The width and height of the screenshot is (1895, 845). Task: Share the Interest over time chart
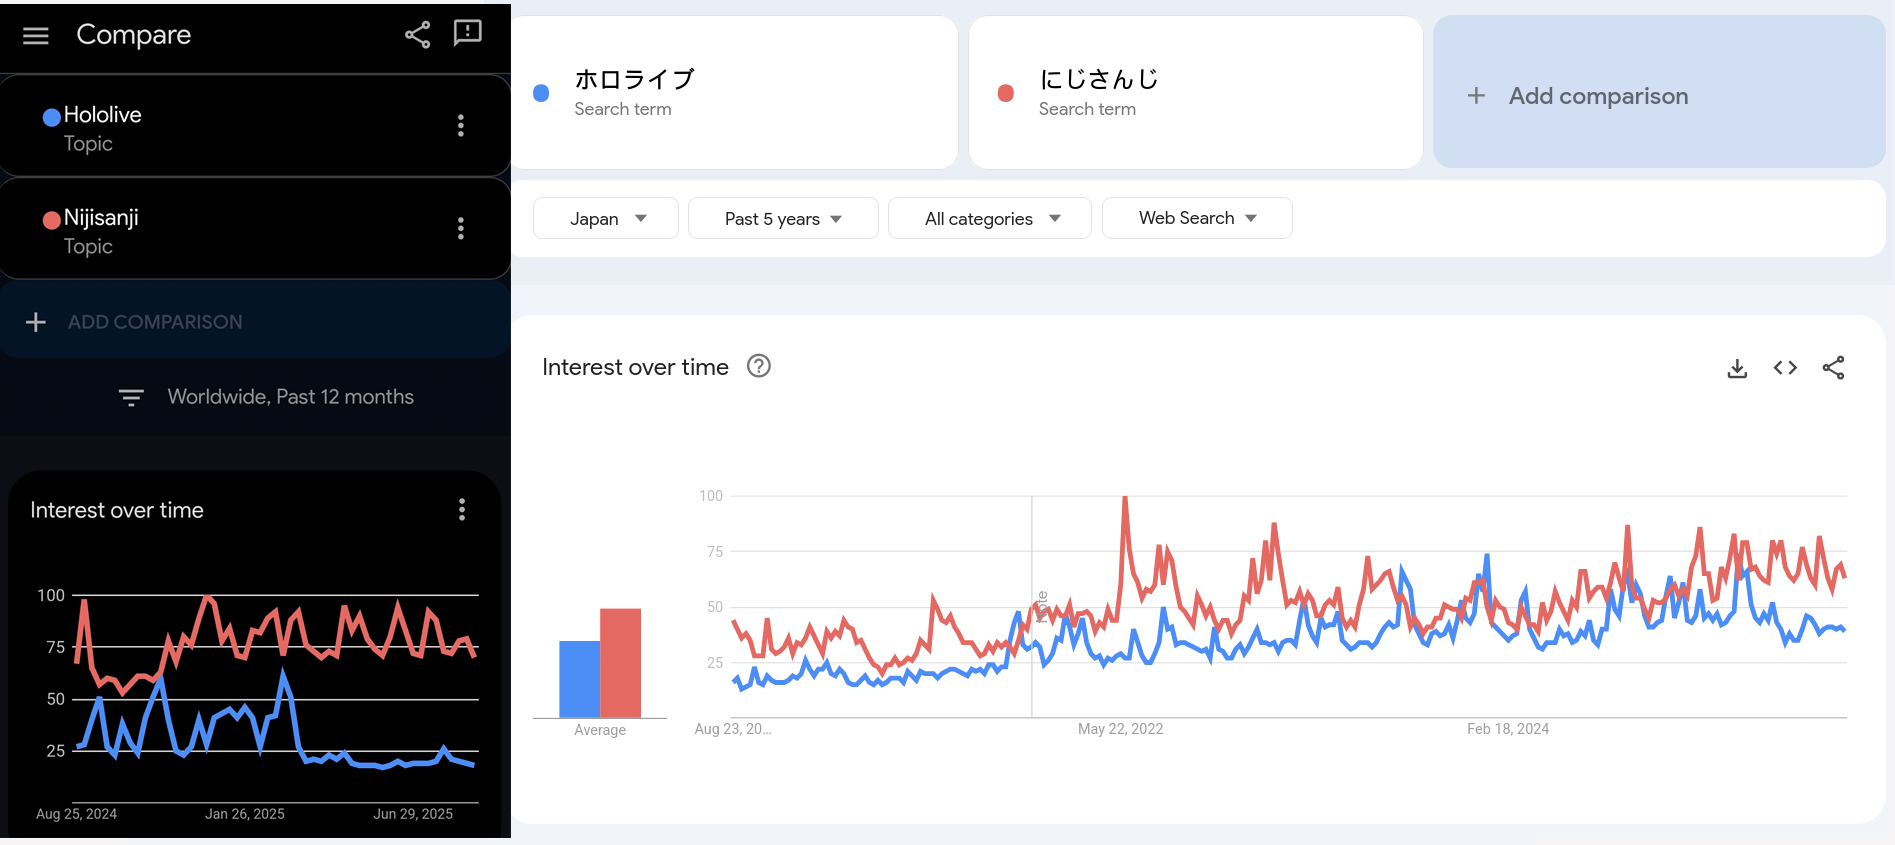click(1833, 368)
